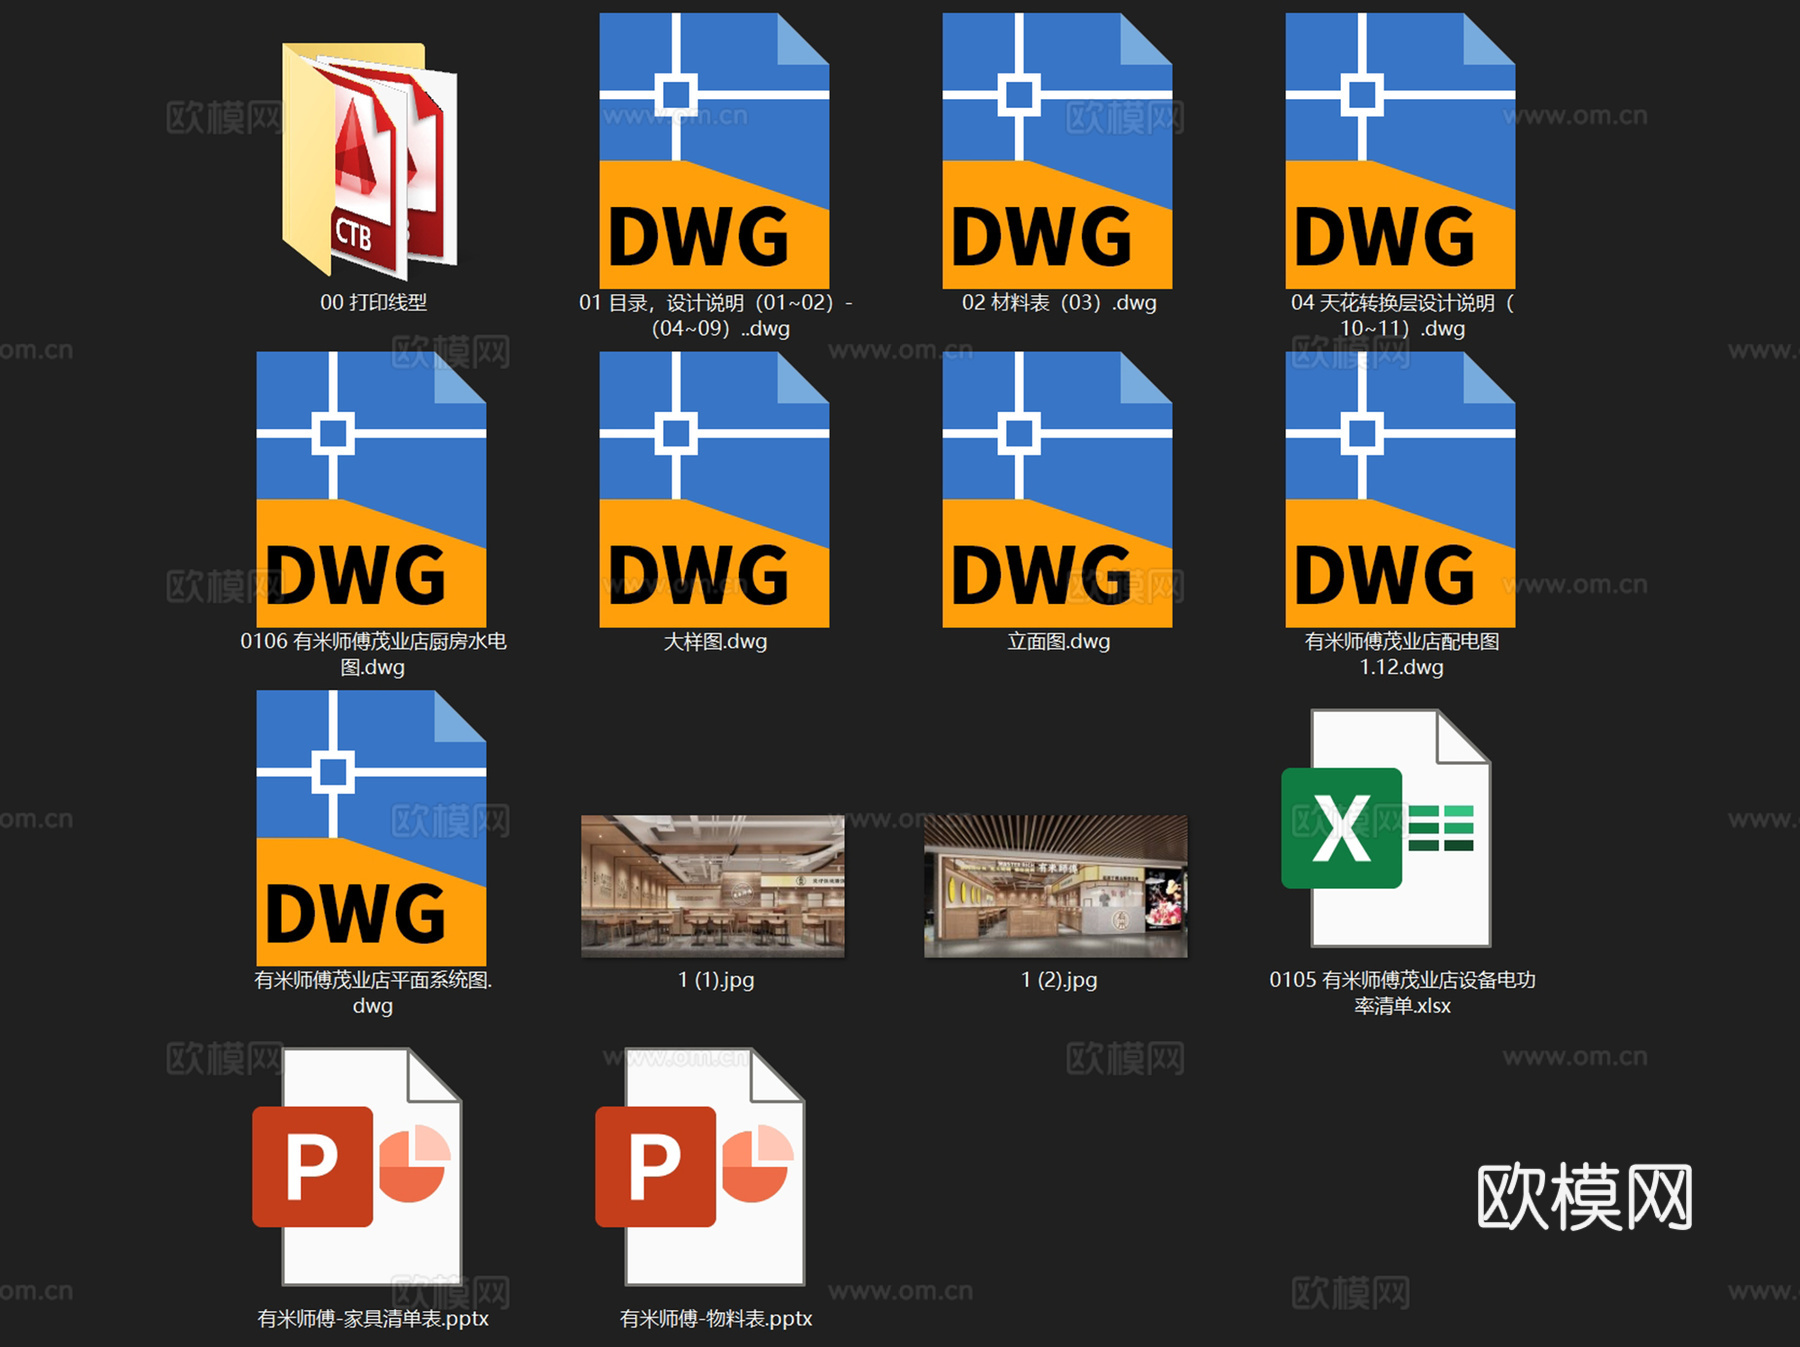Select the 物料表.pptx PowerPoint icon
Image resolution: width=1800 pixels, height=1347 pixels.
pyautogui.click(x=701, y=1166)
